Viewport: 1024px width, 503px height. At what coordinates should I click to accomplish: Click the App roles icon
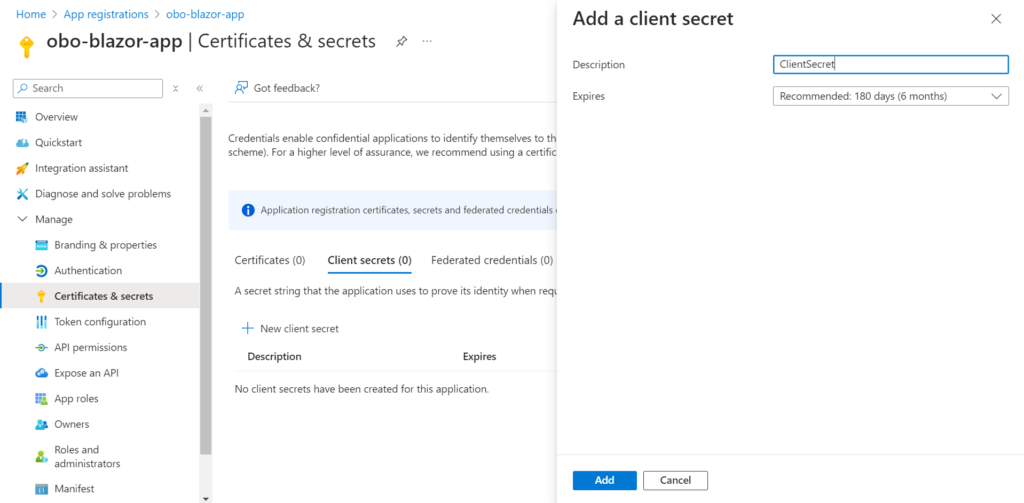tap(42, 398)
